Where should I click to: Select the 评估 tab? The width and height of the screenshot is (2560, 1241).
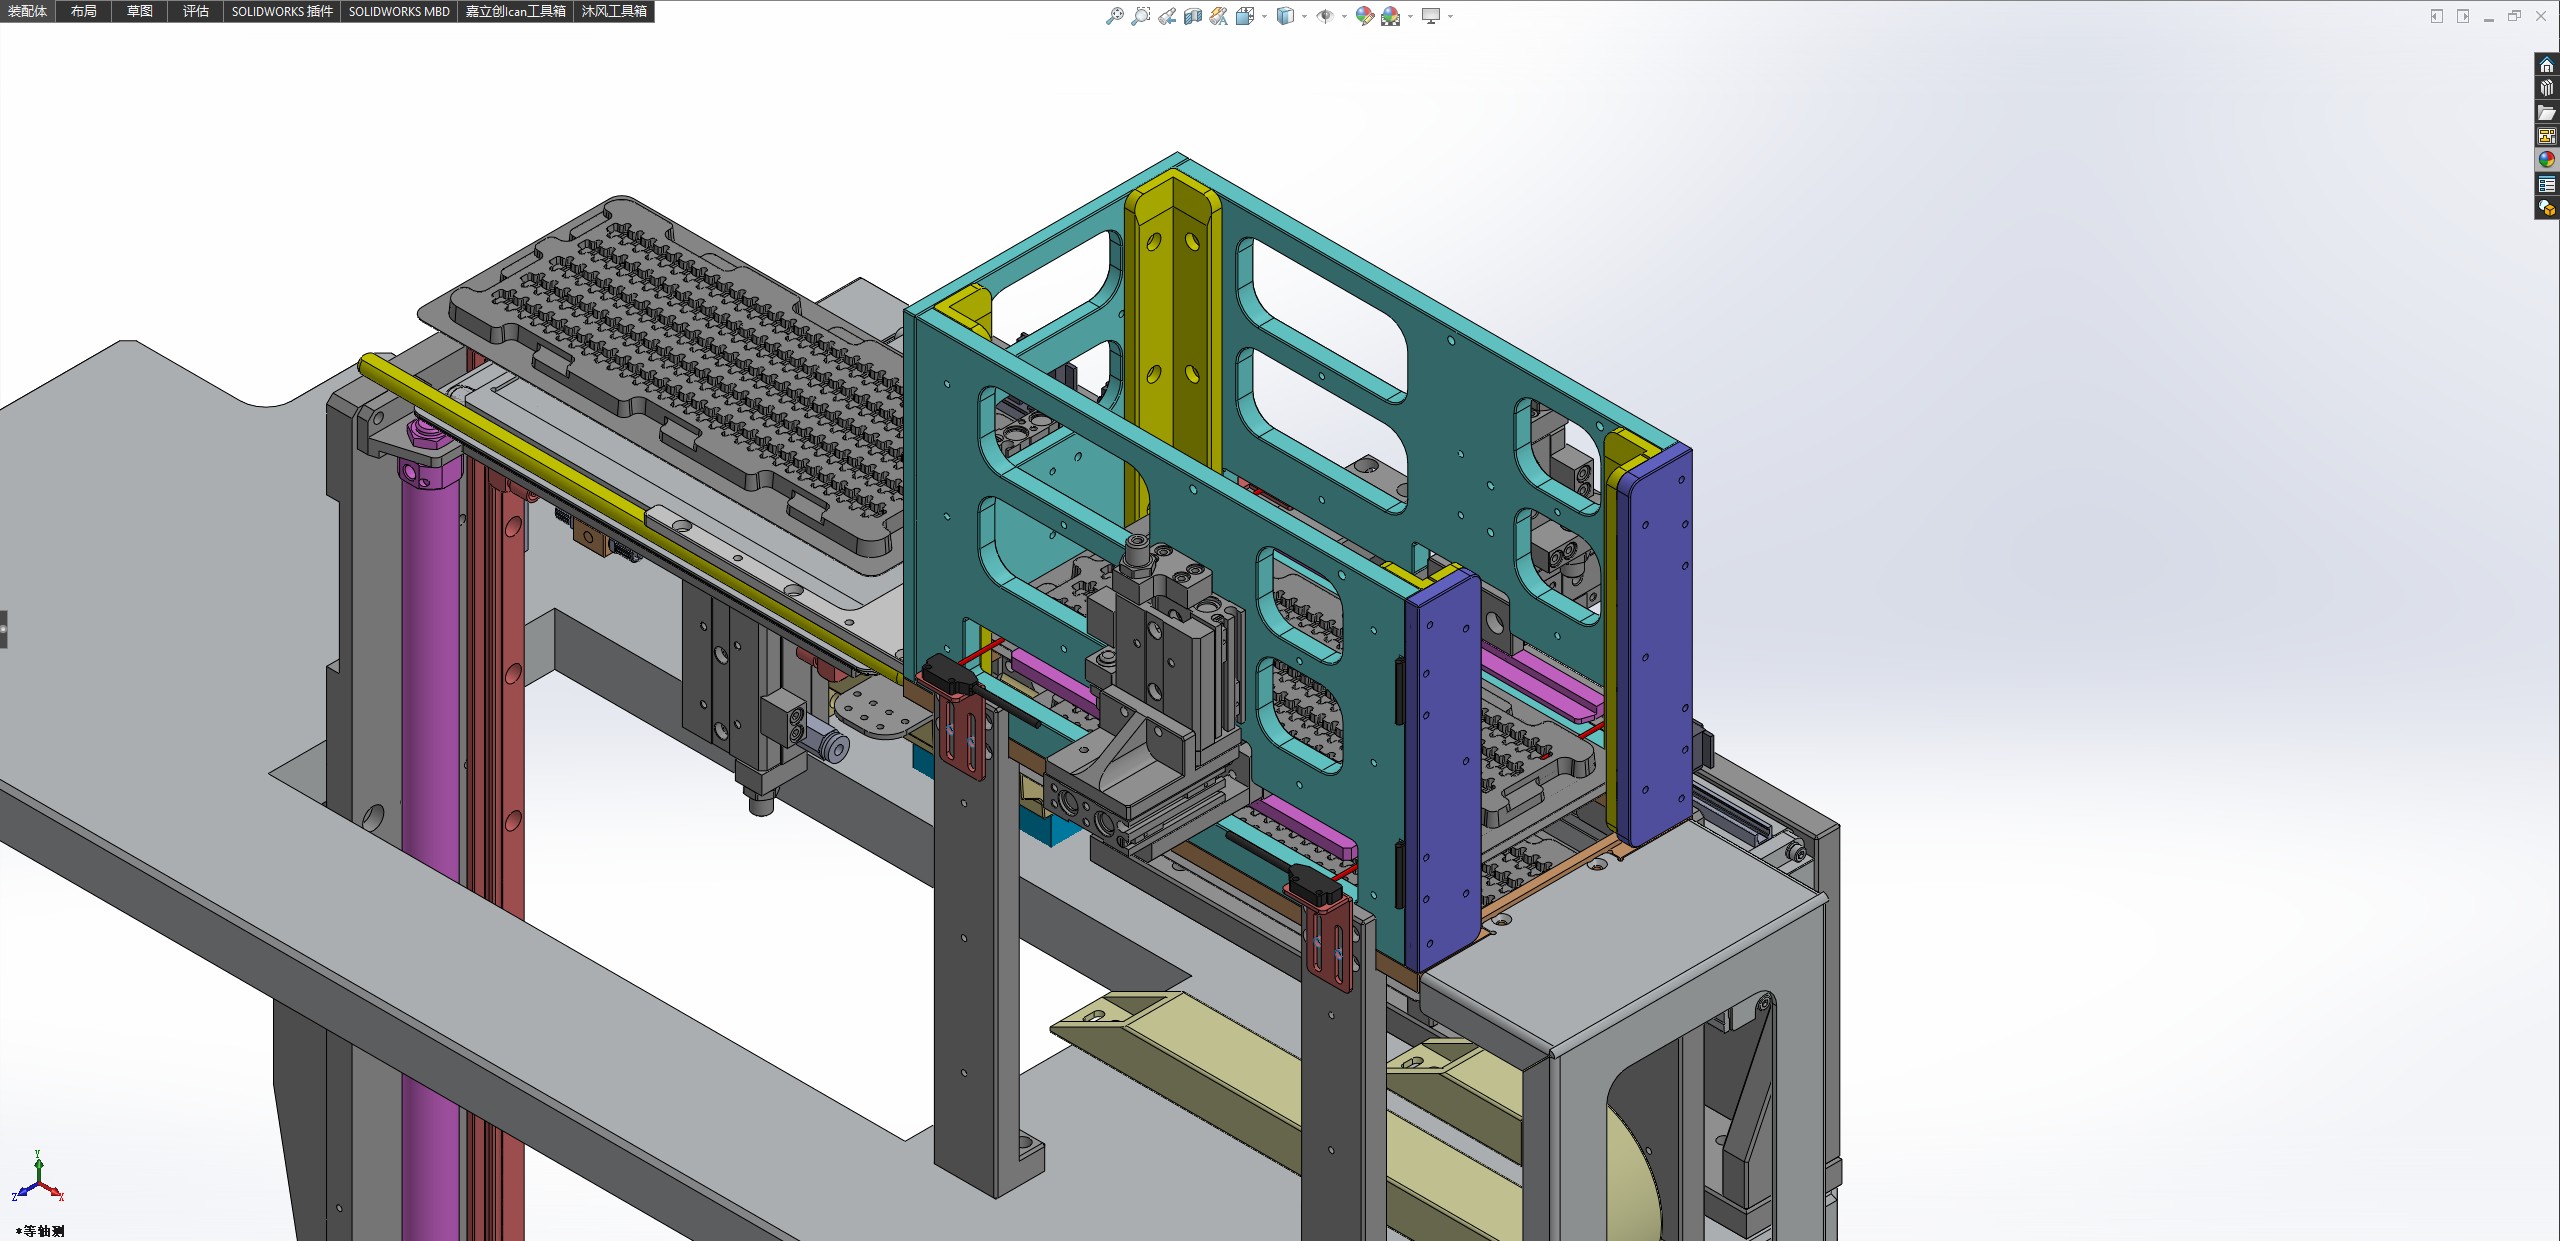click(x=196, y=11)
